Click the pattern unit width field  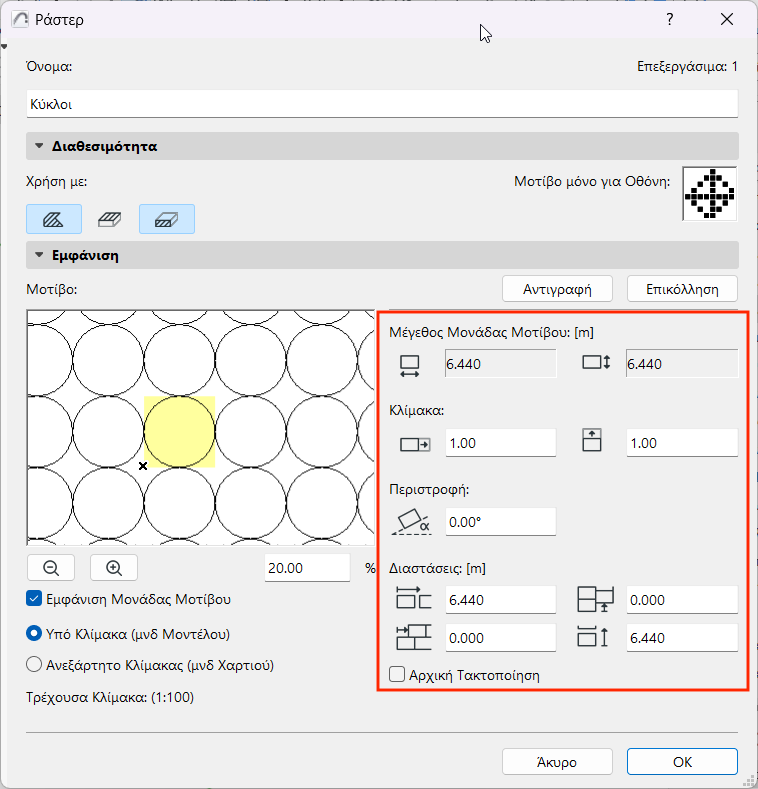pos(501,363)
